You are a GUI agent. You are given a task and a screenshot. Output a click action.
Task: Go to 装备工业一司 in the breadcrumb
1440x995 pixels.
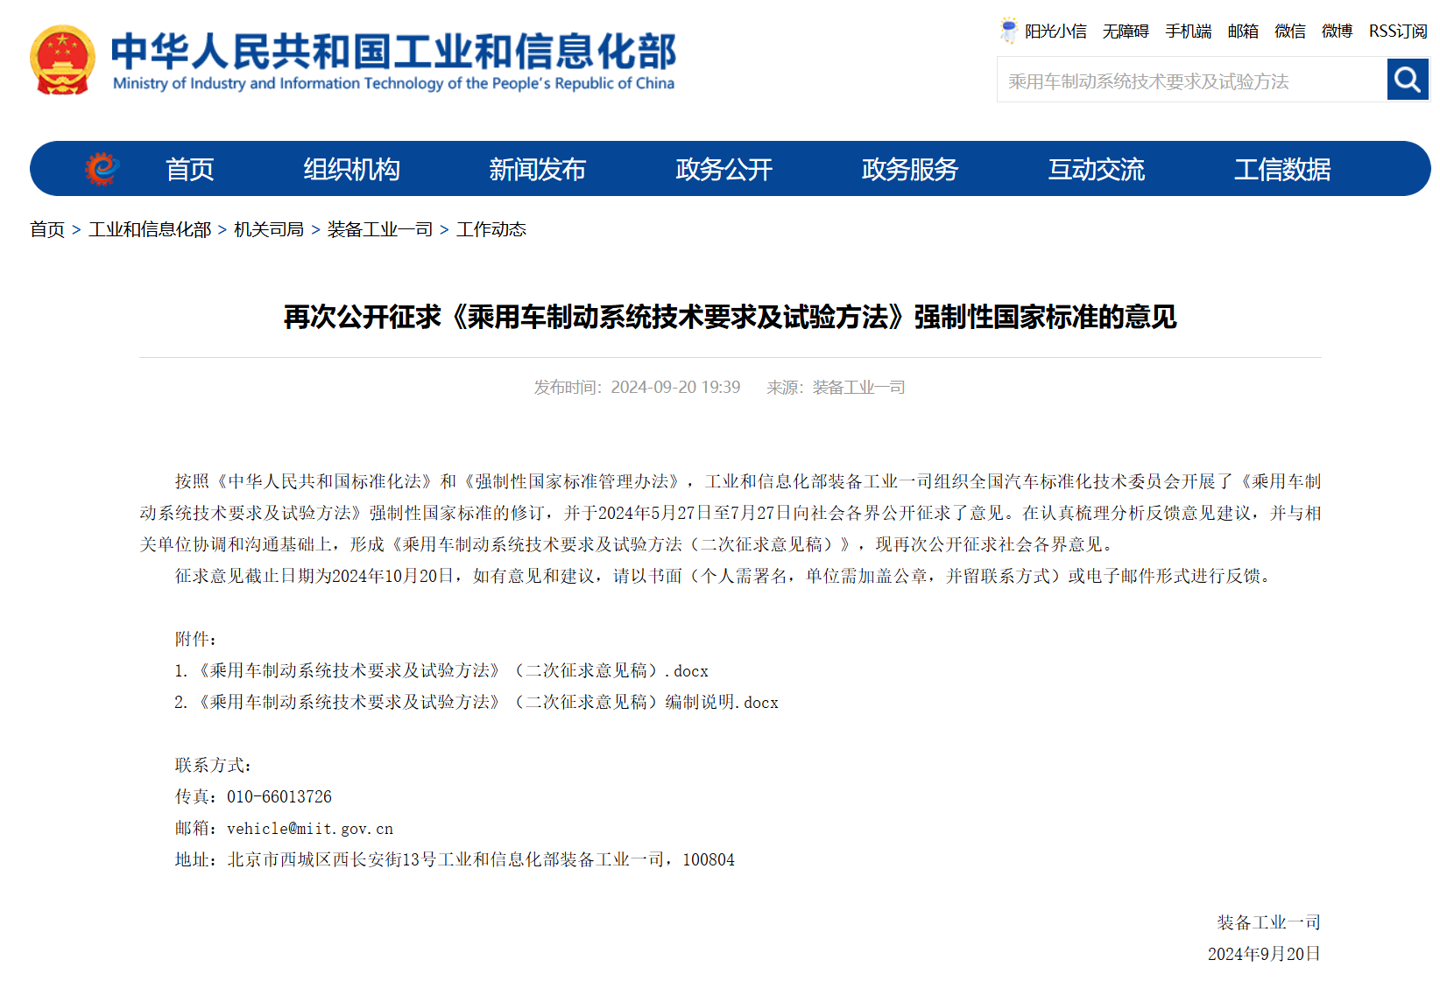(380, 229)
